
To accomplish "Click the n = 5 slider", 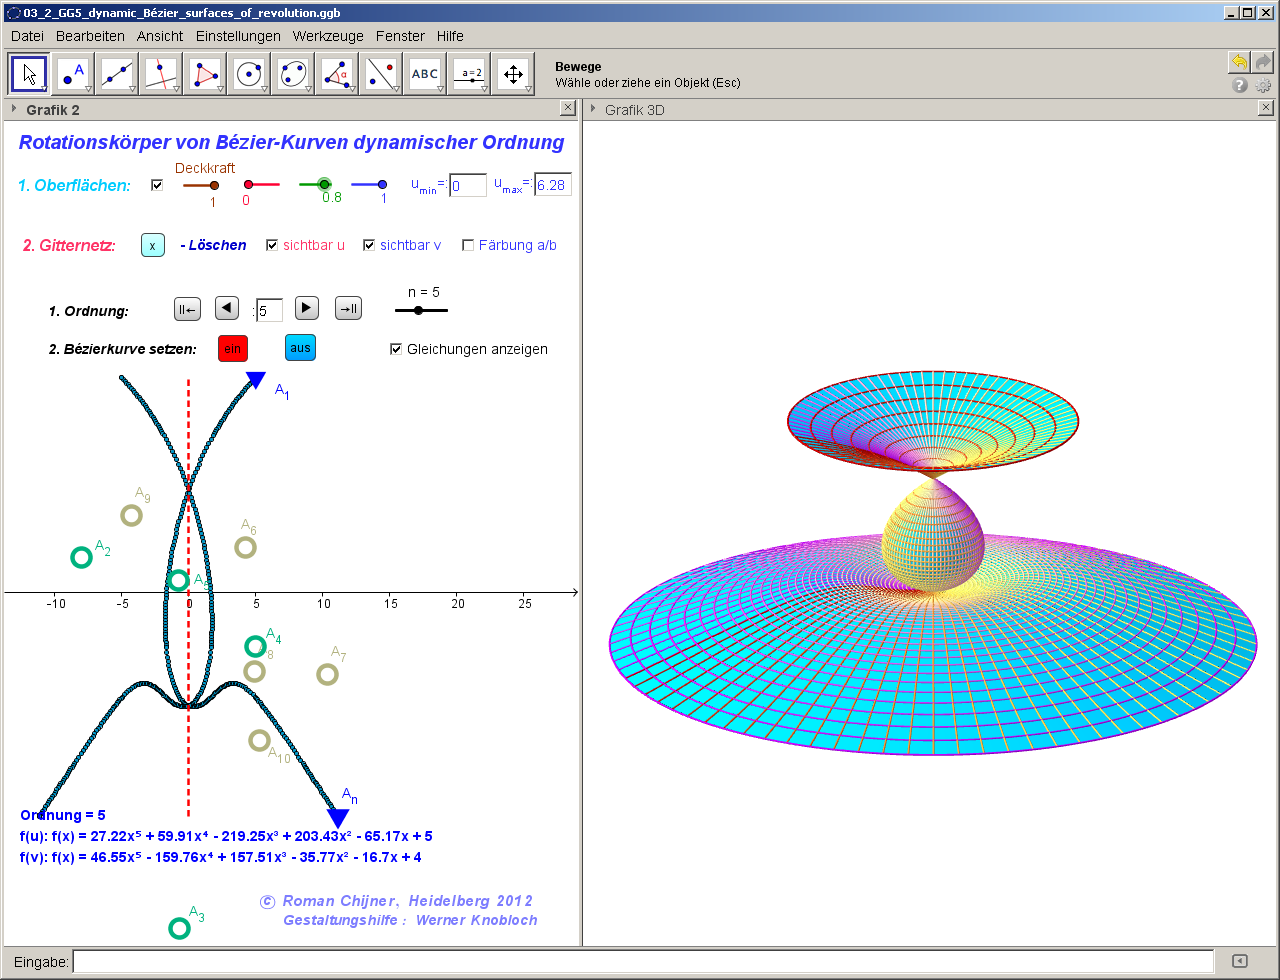I will point(419,311).
